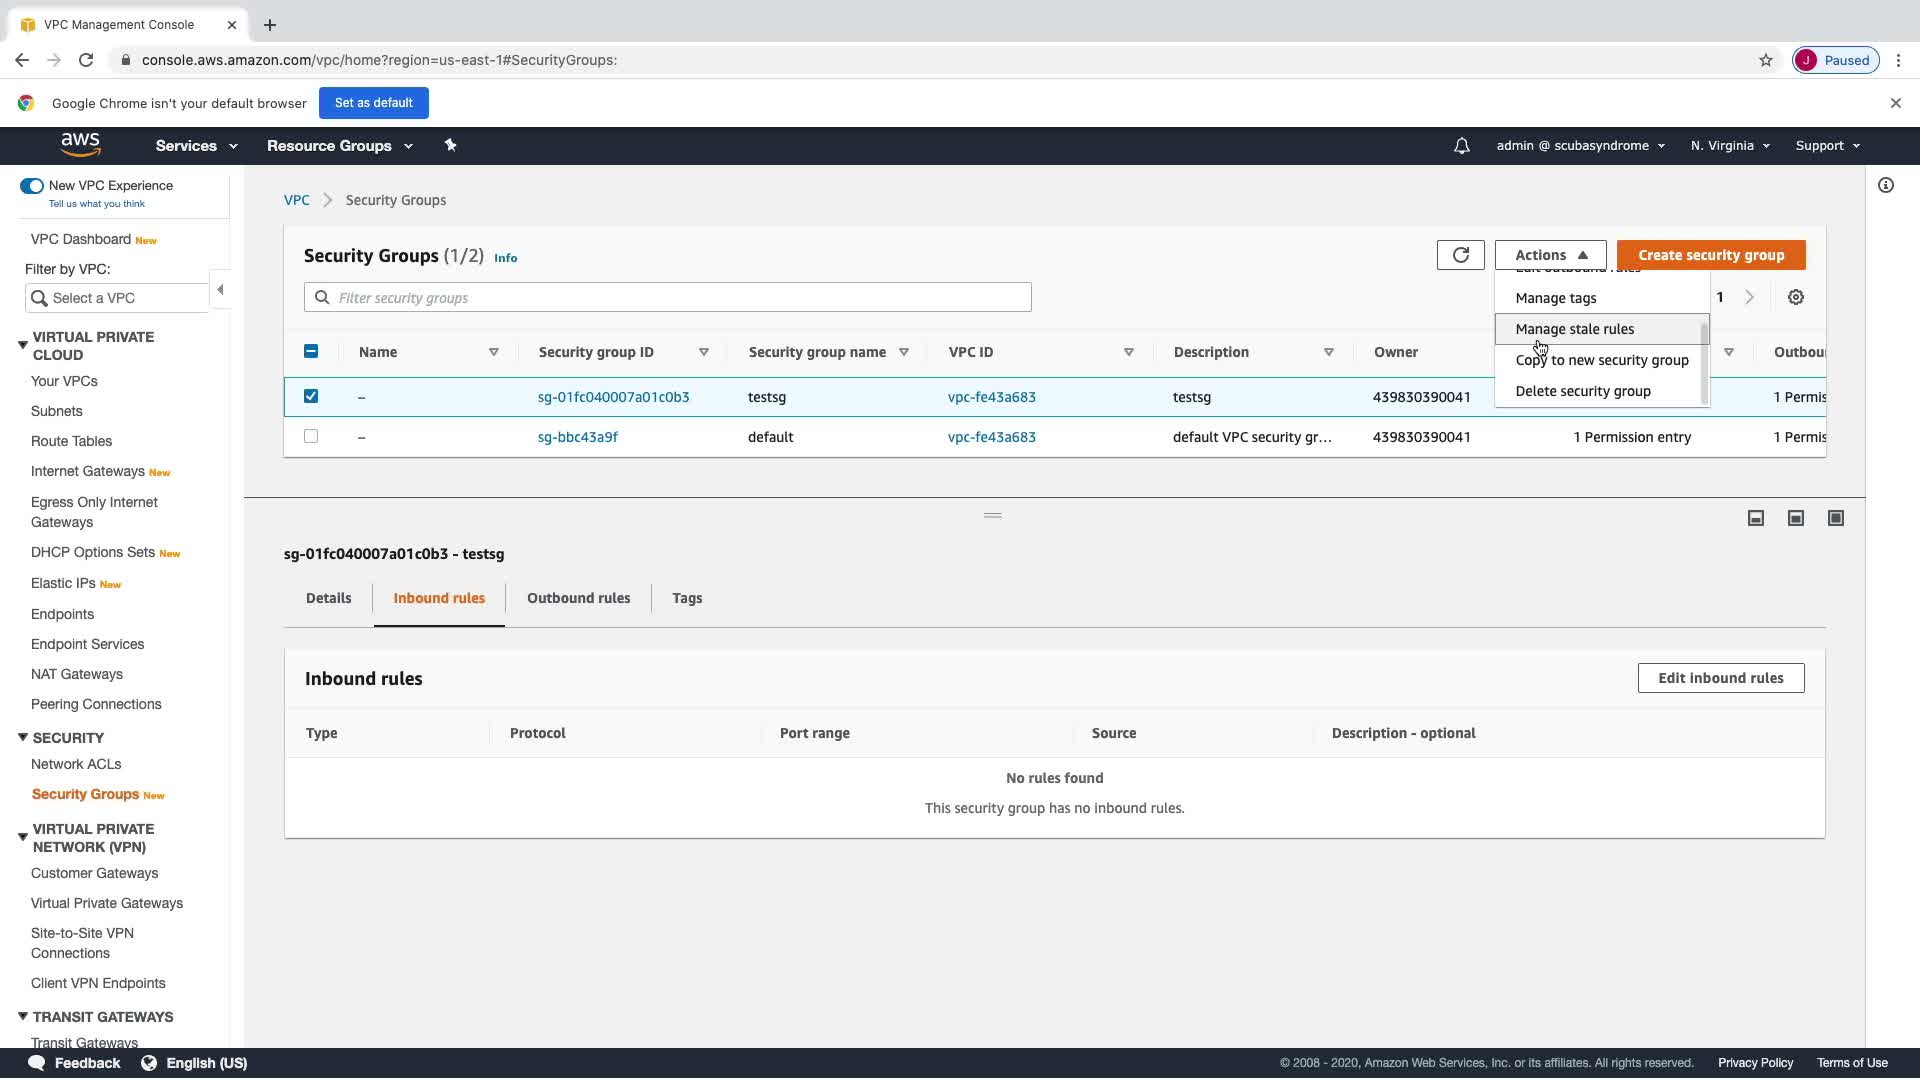Open the table preferences gear icon

click(x=1796, y=298)
